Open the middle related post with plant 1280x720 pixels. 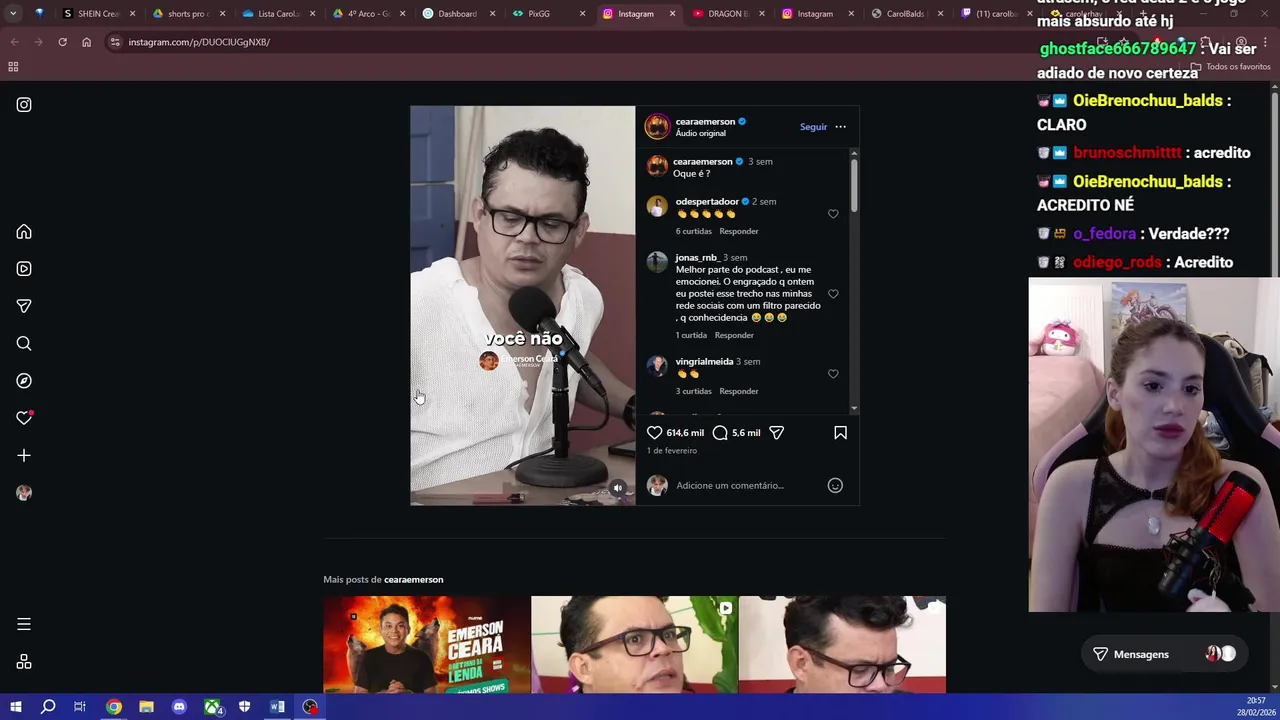click(x=635, y=644)
